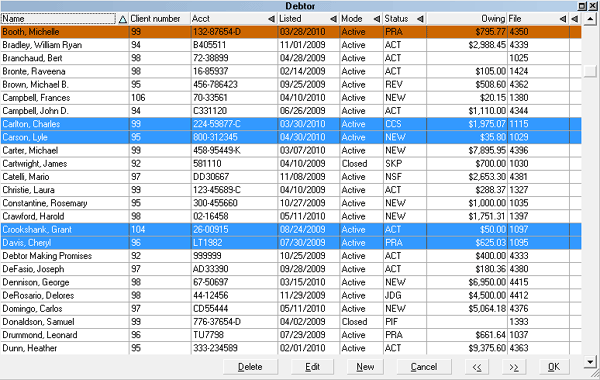Screen dimensions: 600x380
Task: Select Crookshank, Grant row
Action: tap(291, 230)
